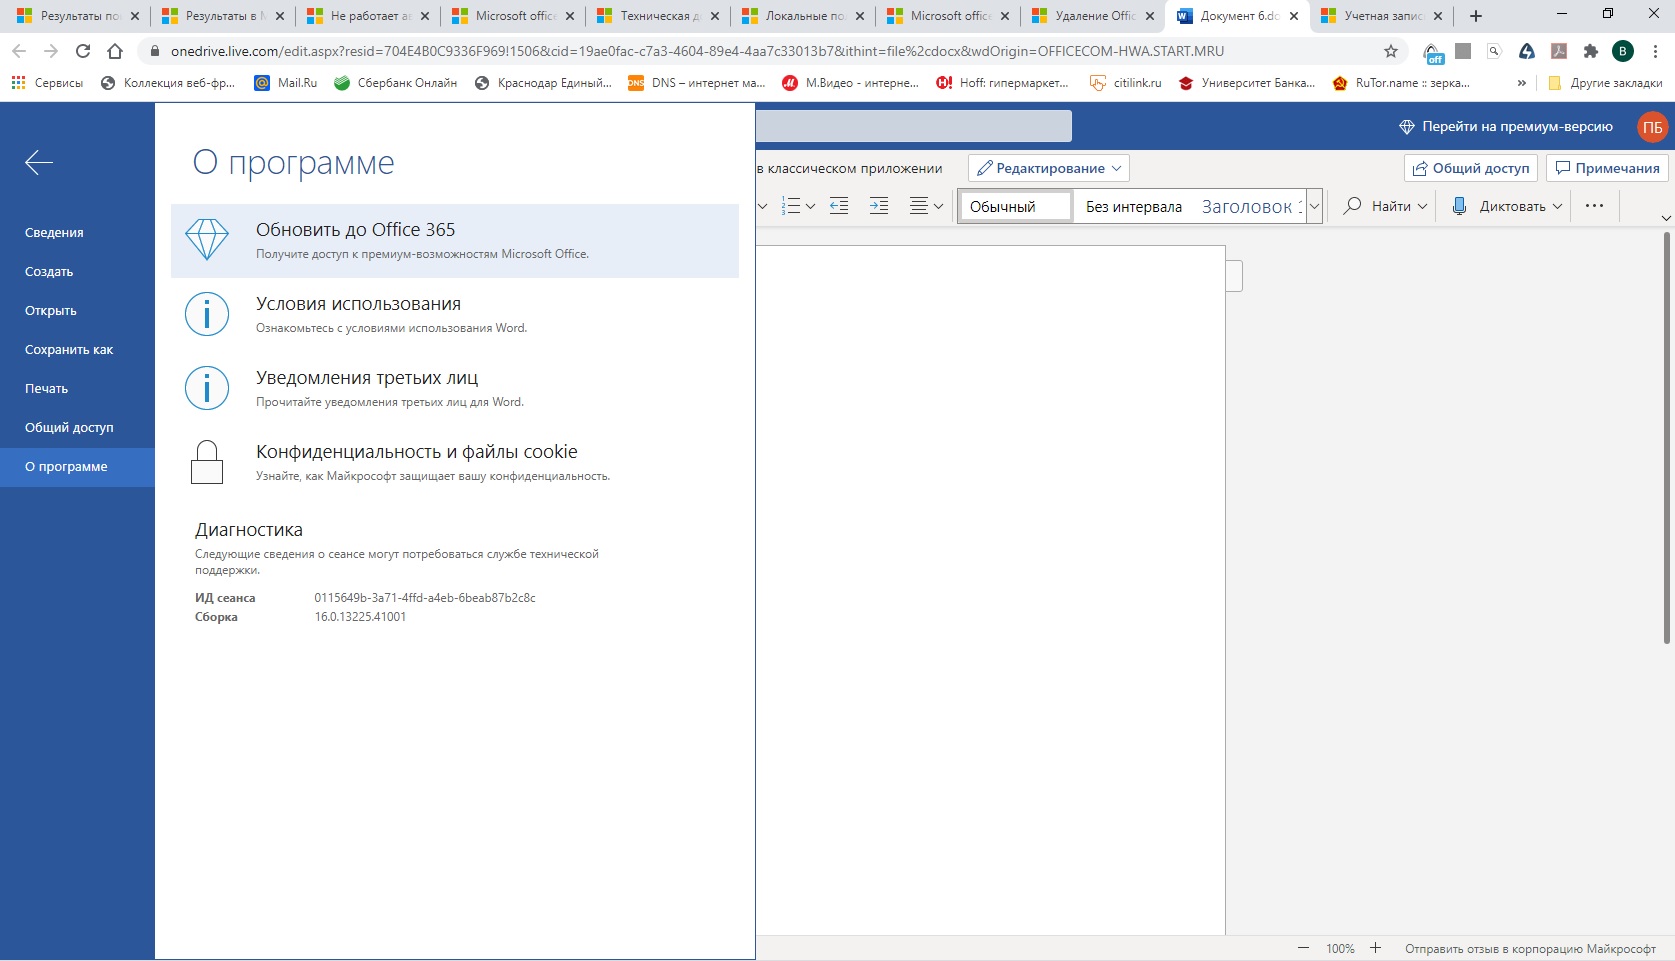Viewport: 1675px width, 961px height.
Task: Decrease paragraph indent in Word toolbar
Action: (x=839, y=206)
